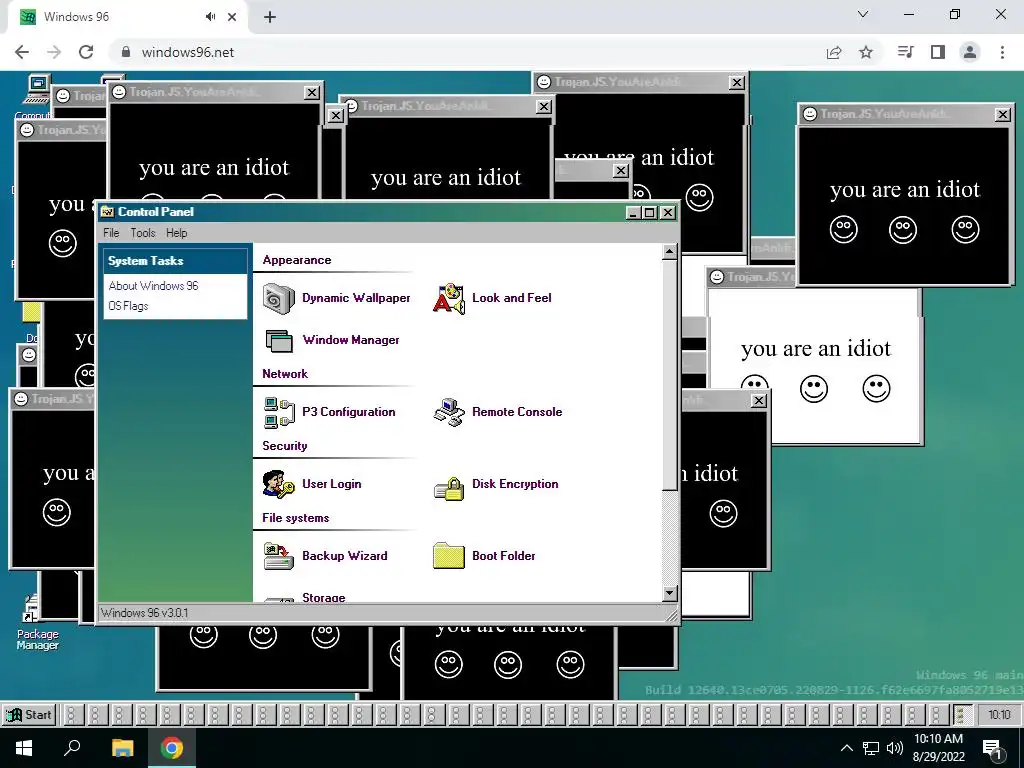
Task: Open Dynamic Wallpaper settings icon
Action: 279,298
